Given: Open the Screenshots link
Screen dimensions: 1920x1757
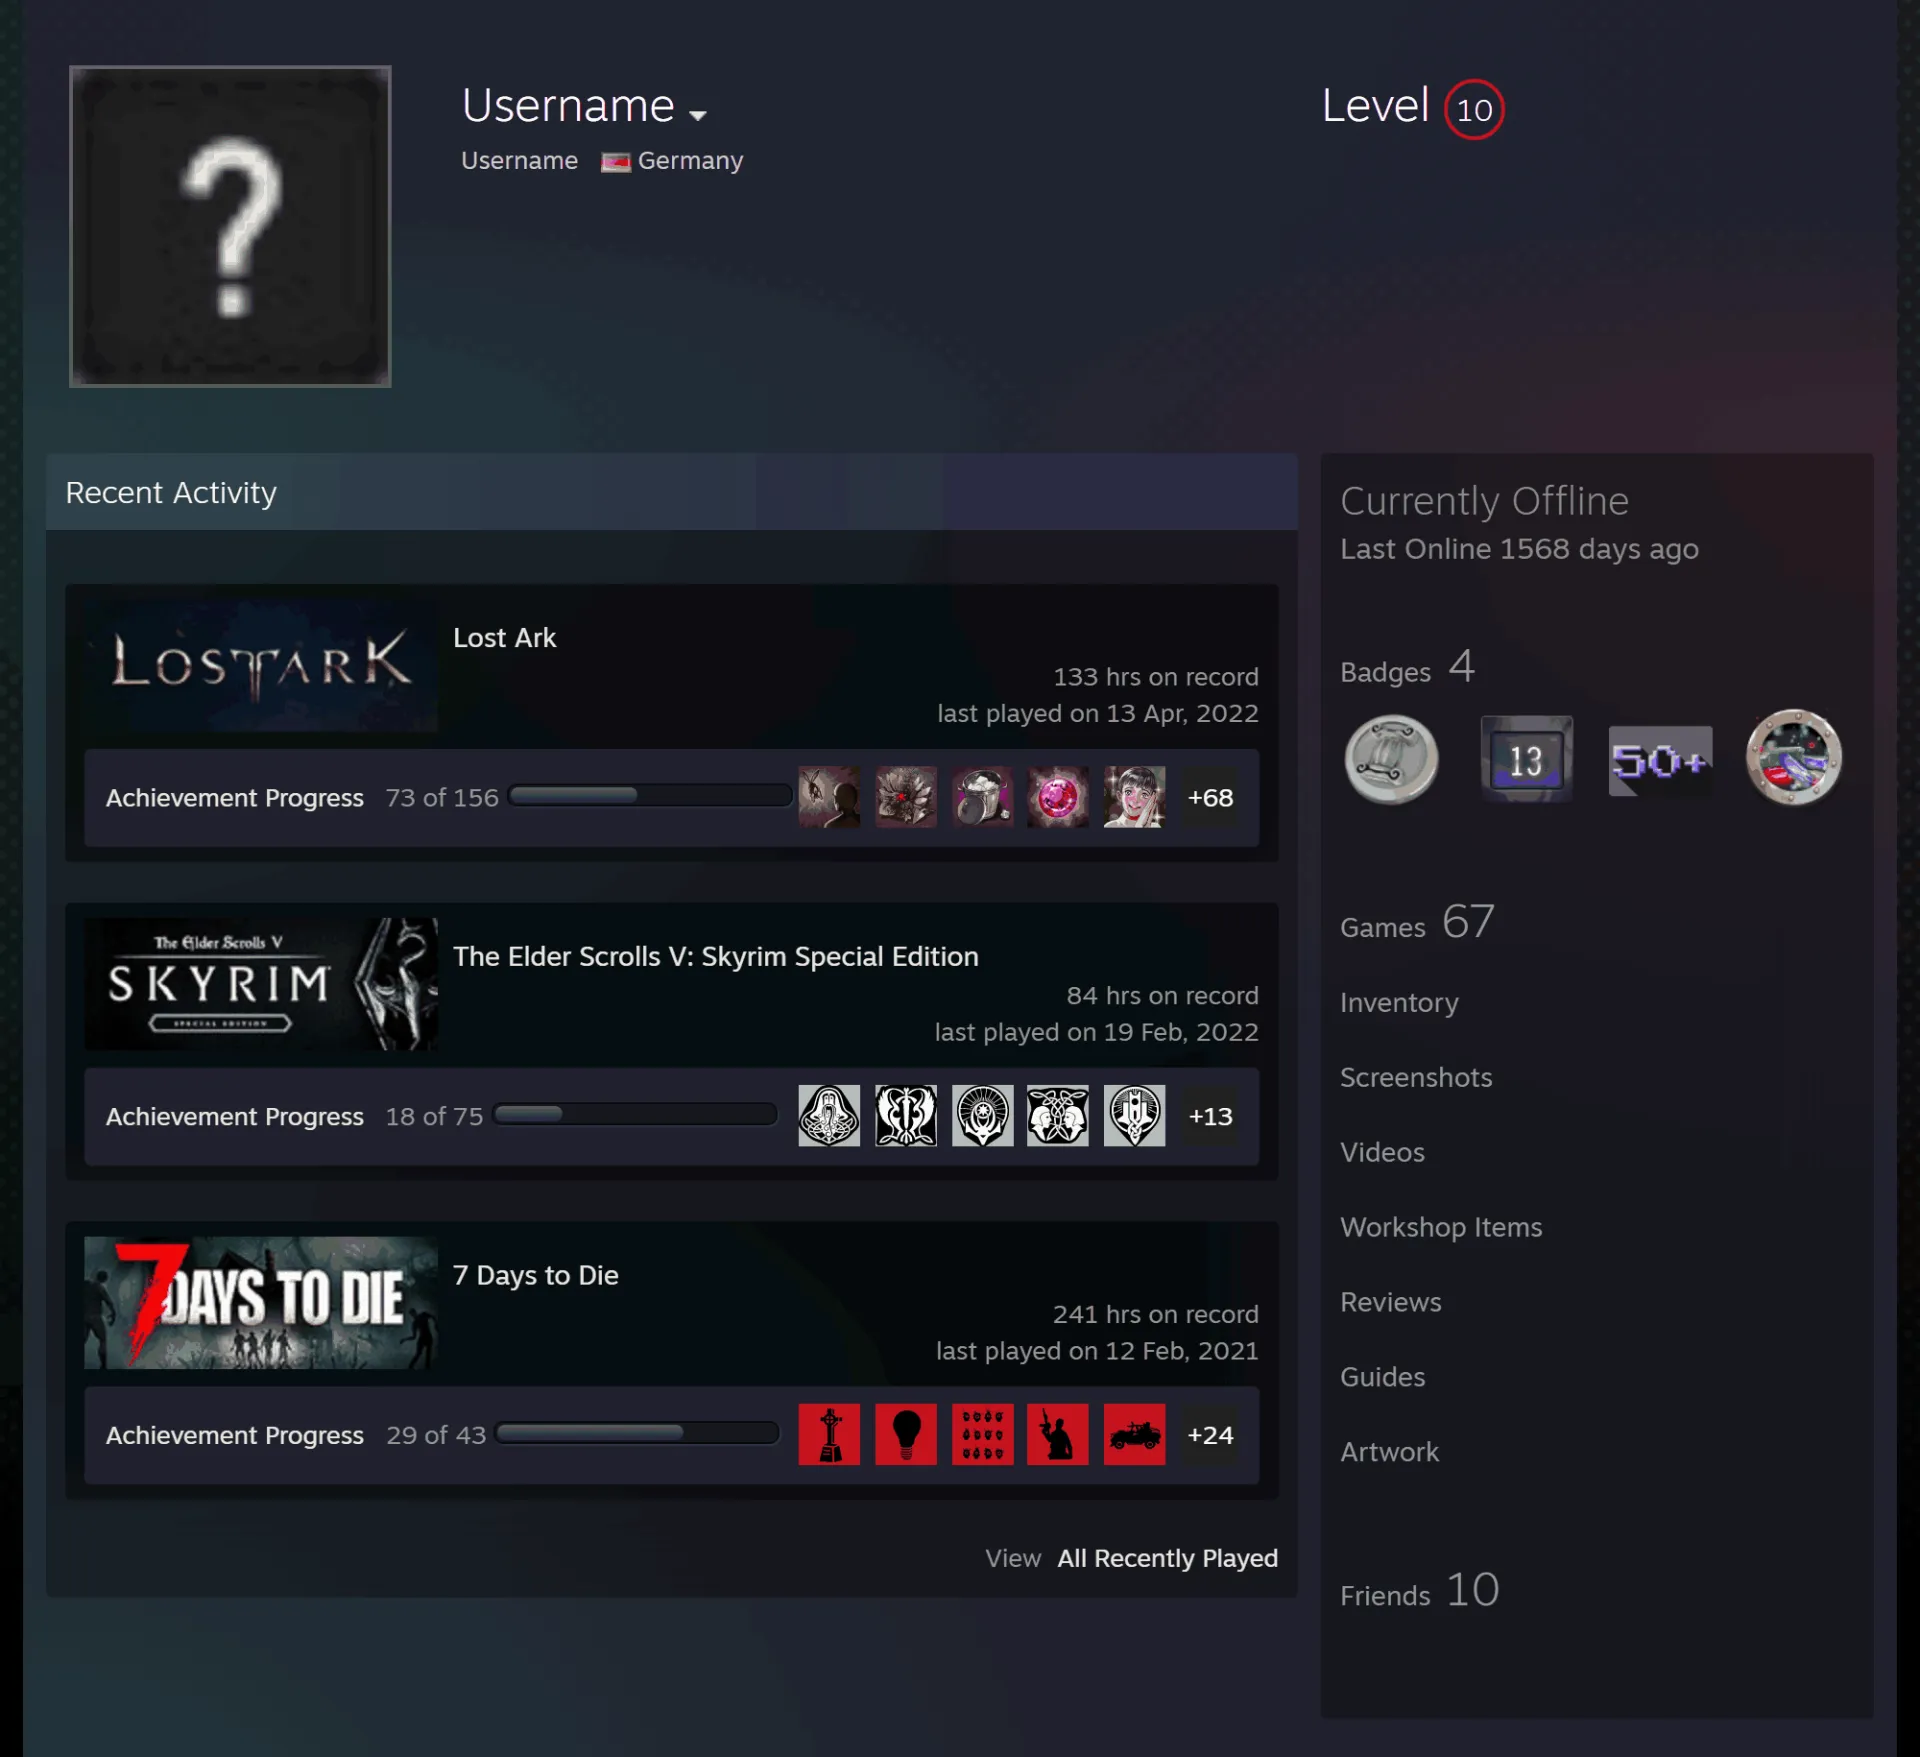Looking at the screenshot, I should tap(1416, 1078).
